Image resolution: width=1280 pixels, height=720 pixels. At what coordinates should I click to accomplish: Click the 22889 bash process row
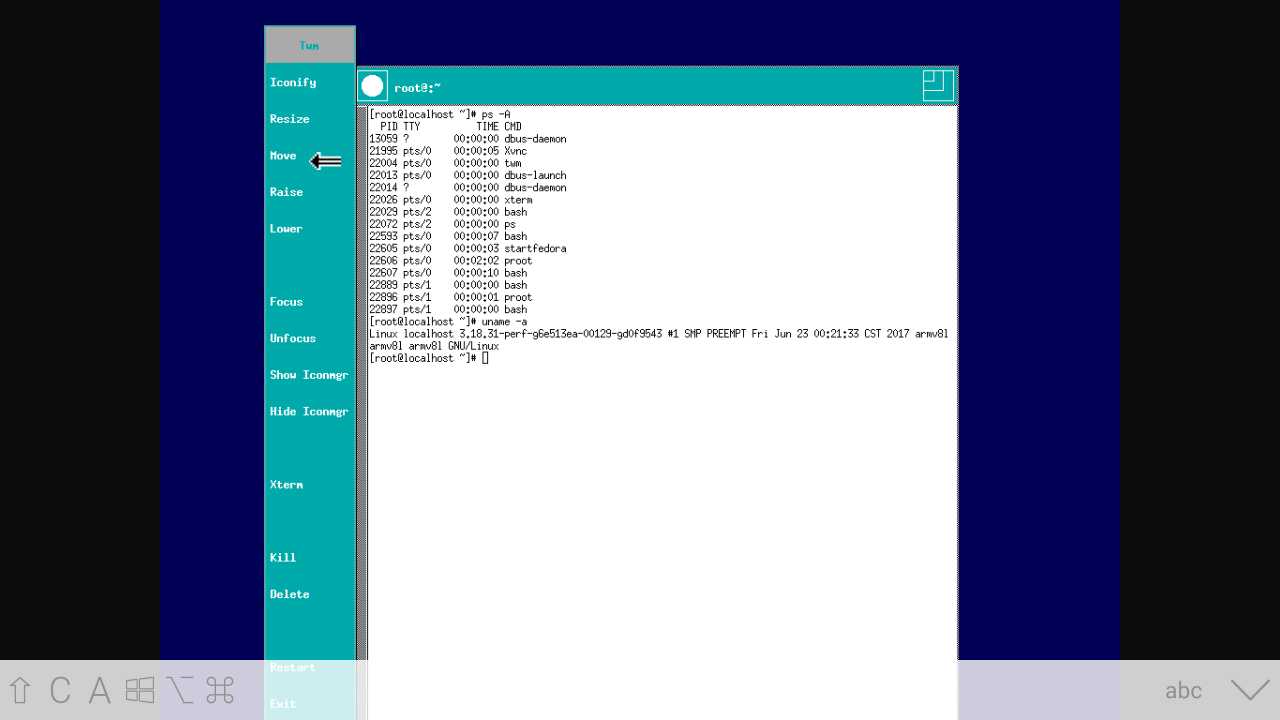[x=448, y=285]
